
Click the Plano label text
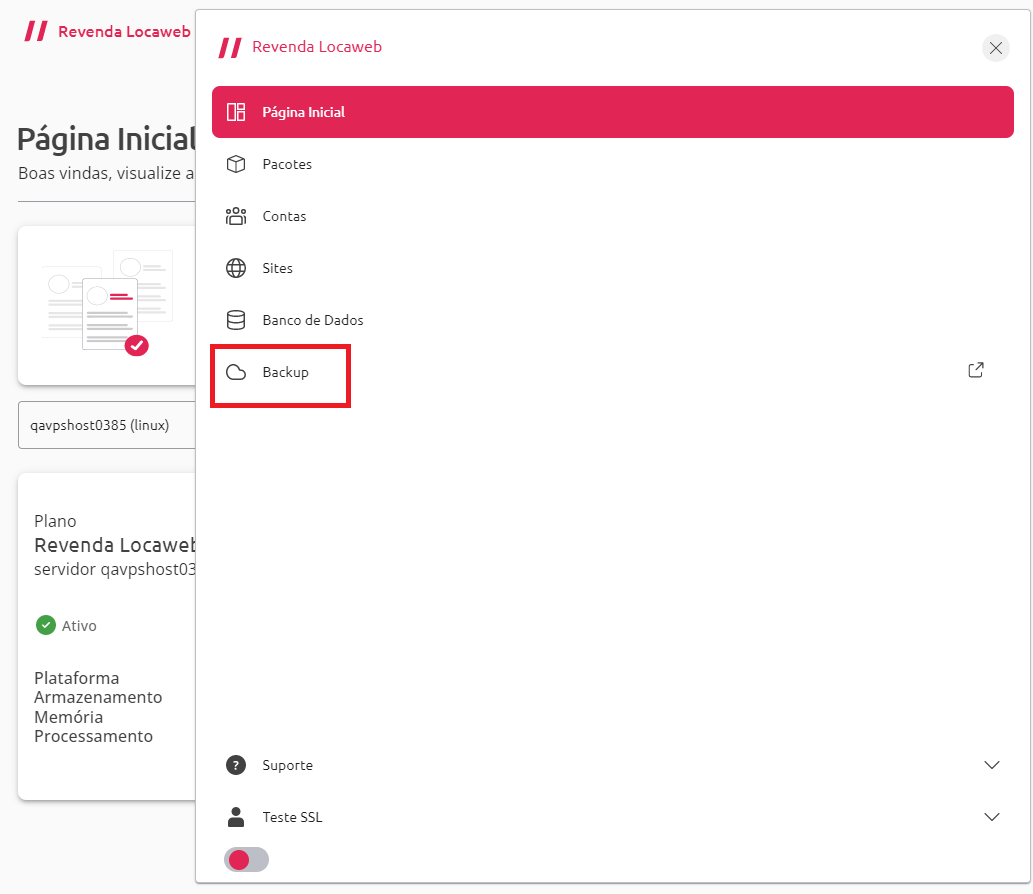click(x=55, y=521)
